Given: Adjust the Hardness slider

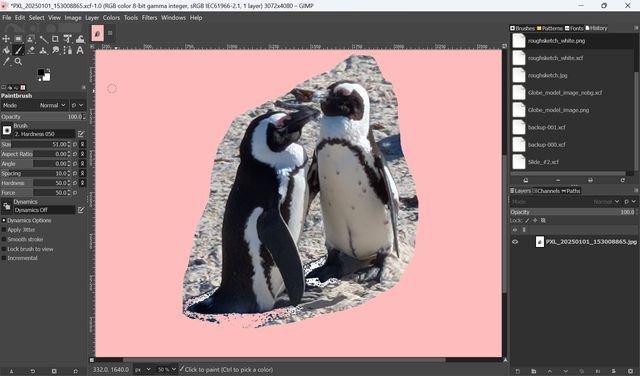Looking at the screenshot, I should pos(36,183).
